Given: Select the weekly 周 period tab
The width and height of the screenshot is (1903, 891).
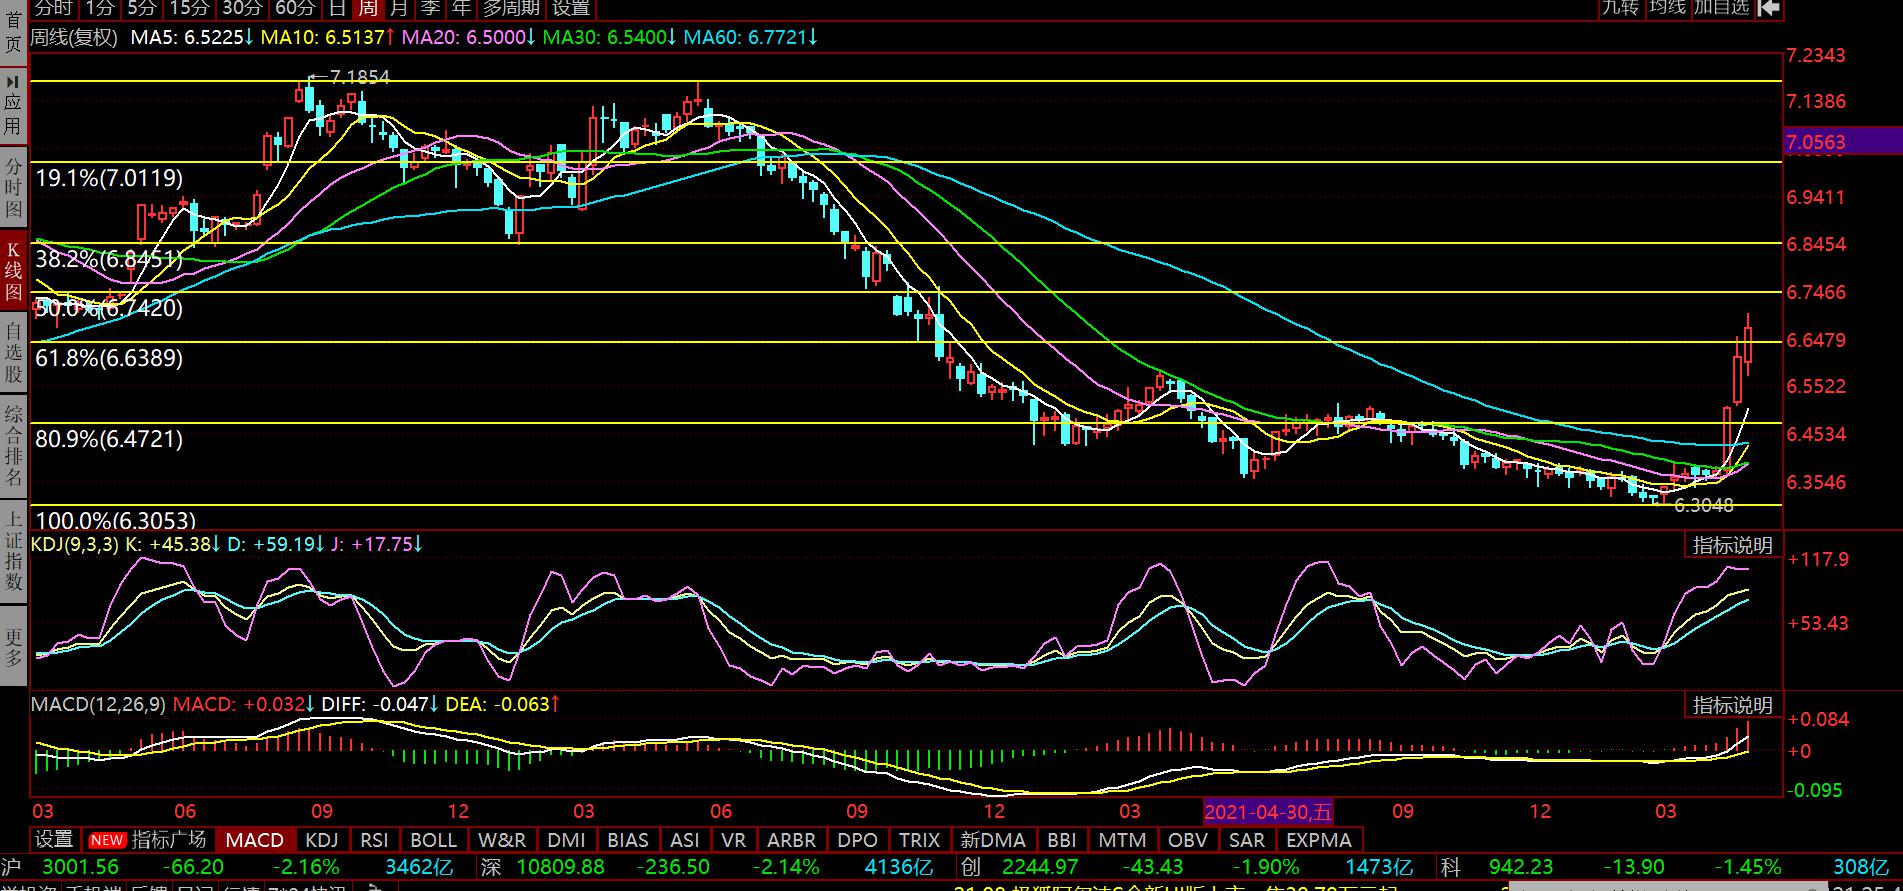Looking at the screenshot, I should click(368, 8).
